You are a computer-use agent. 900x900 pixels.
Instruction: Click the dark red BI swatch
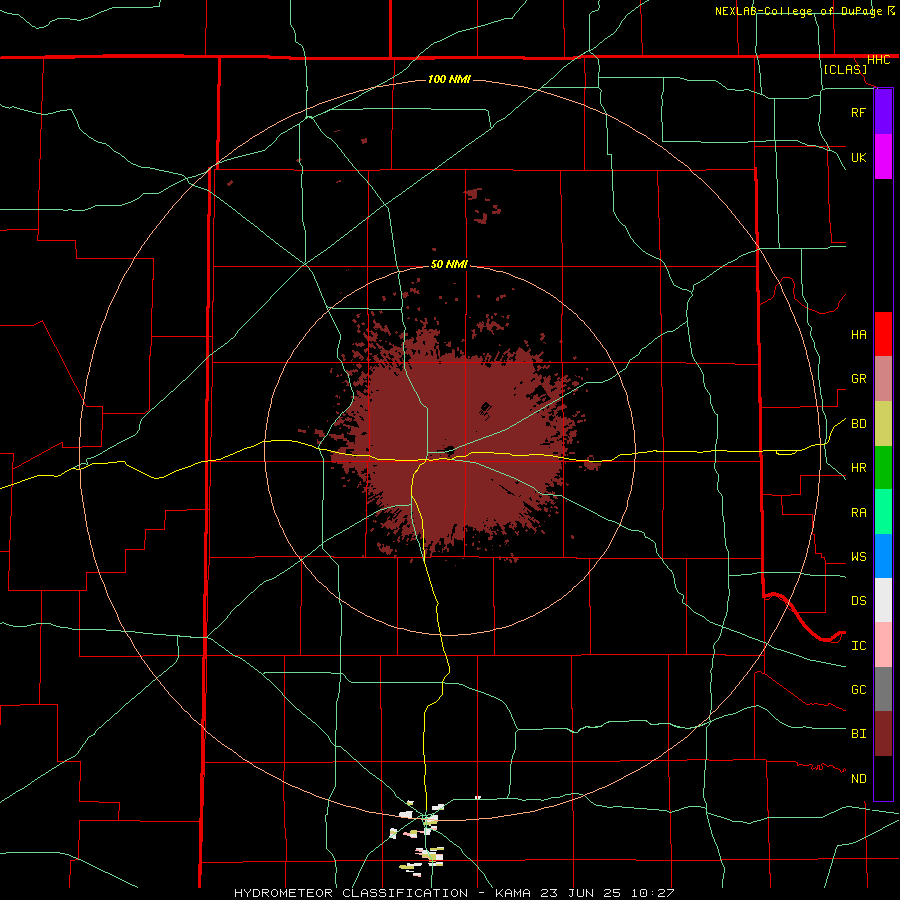point(883,734)
